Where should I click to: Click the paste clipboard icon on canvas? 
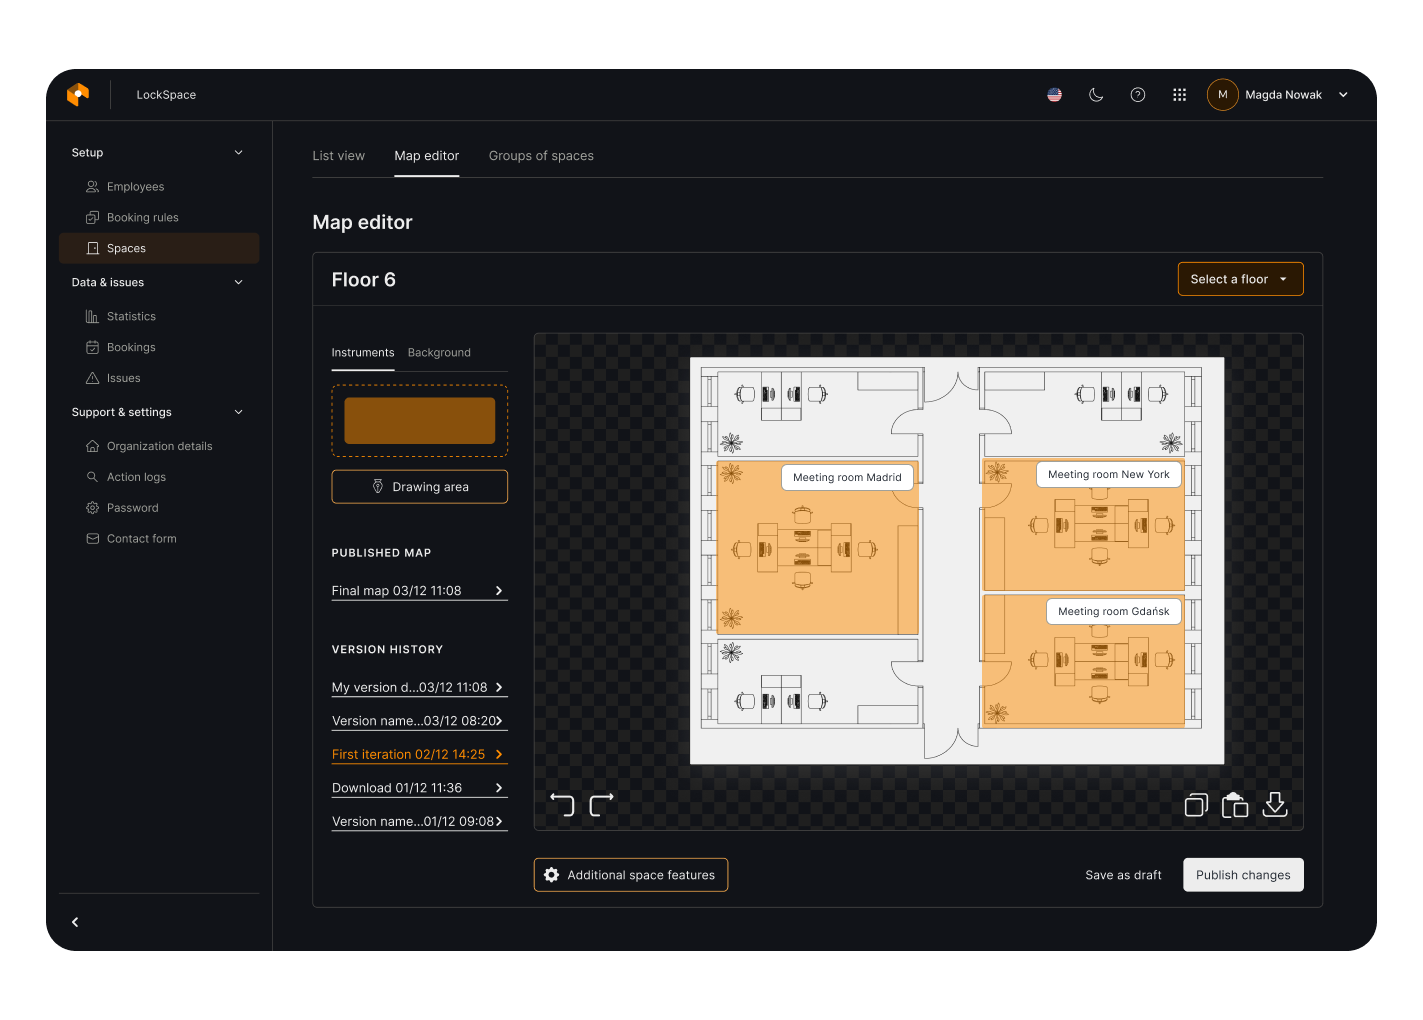click(1235, 805)
